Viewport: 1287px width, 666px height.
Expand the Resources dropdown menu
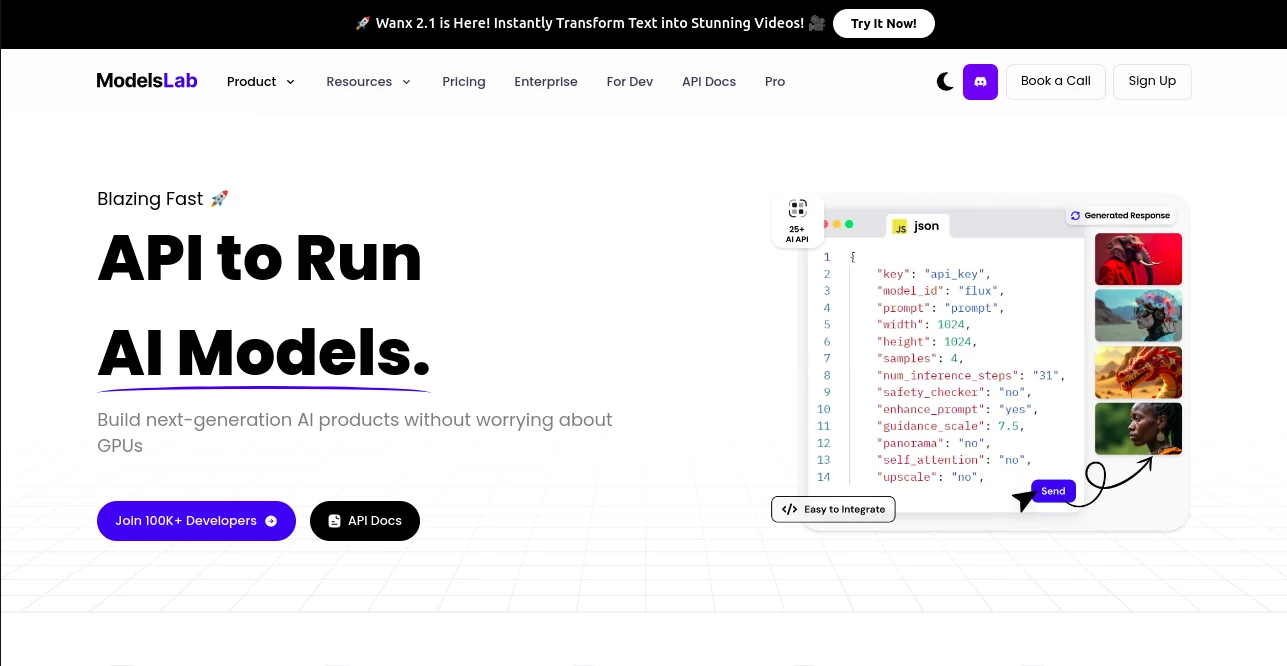[368, 82]
